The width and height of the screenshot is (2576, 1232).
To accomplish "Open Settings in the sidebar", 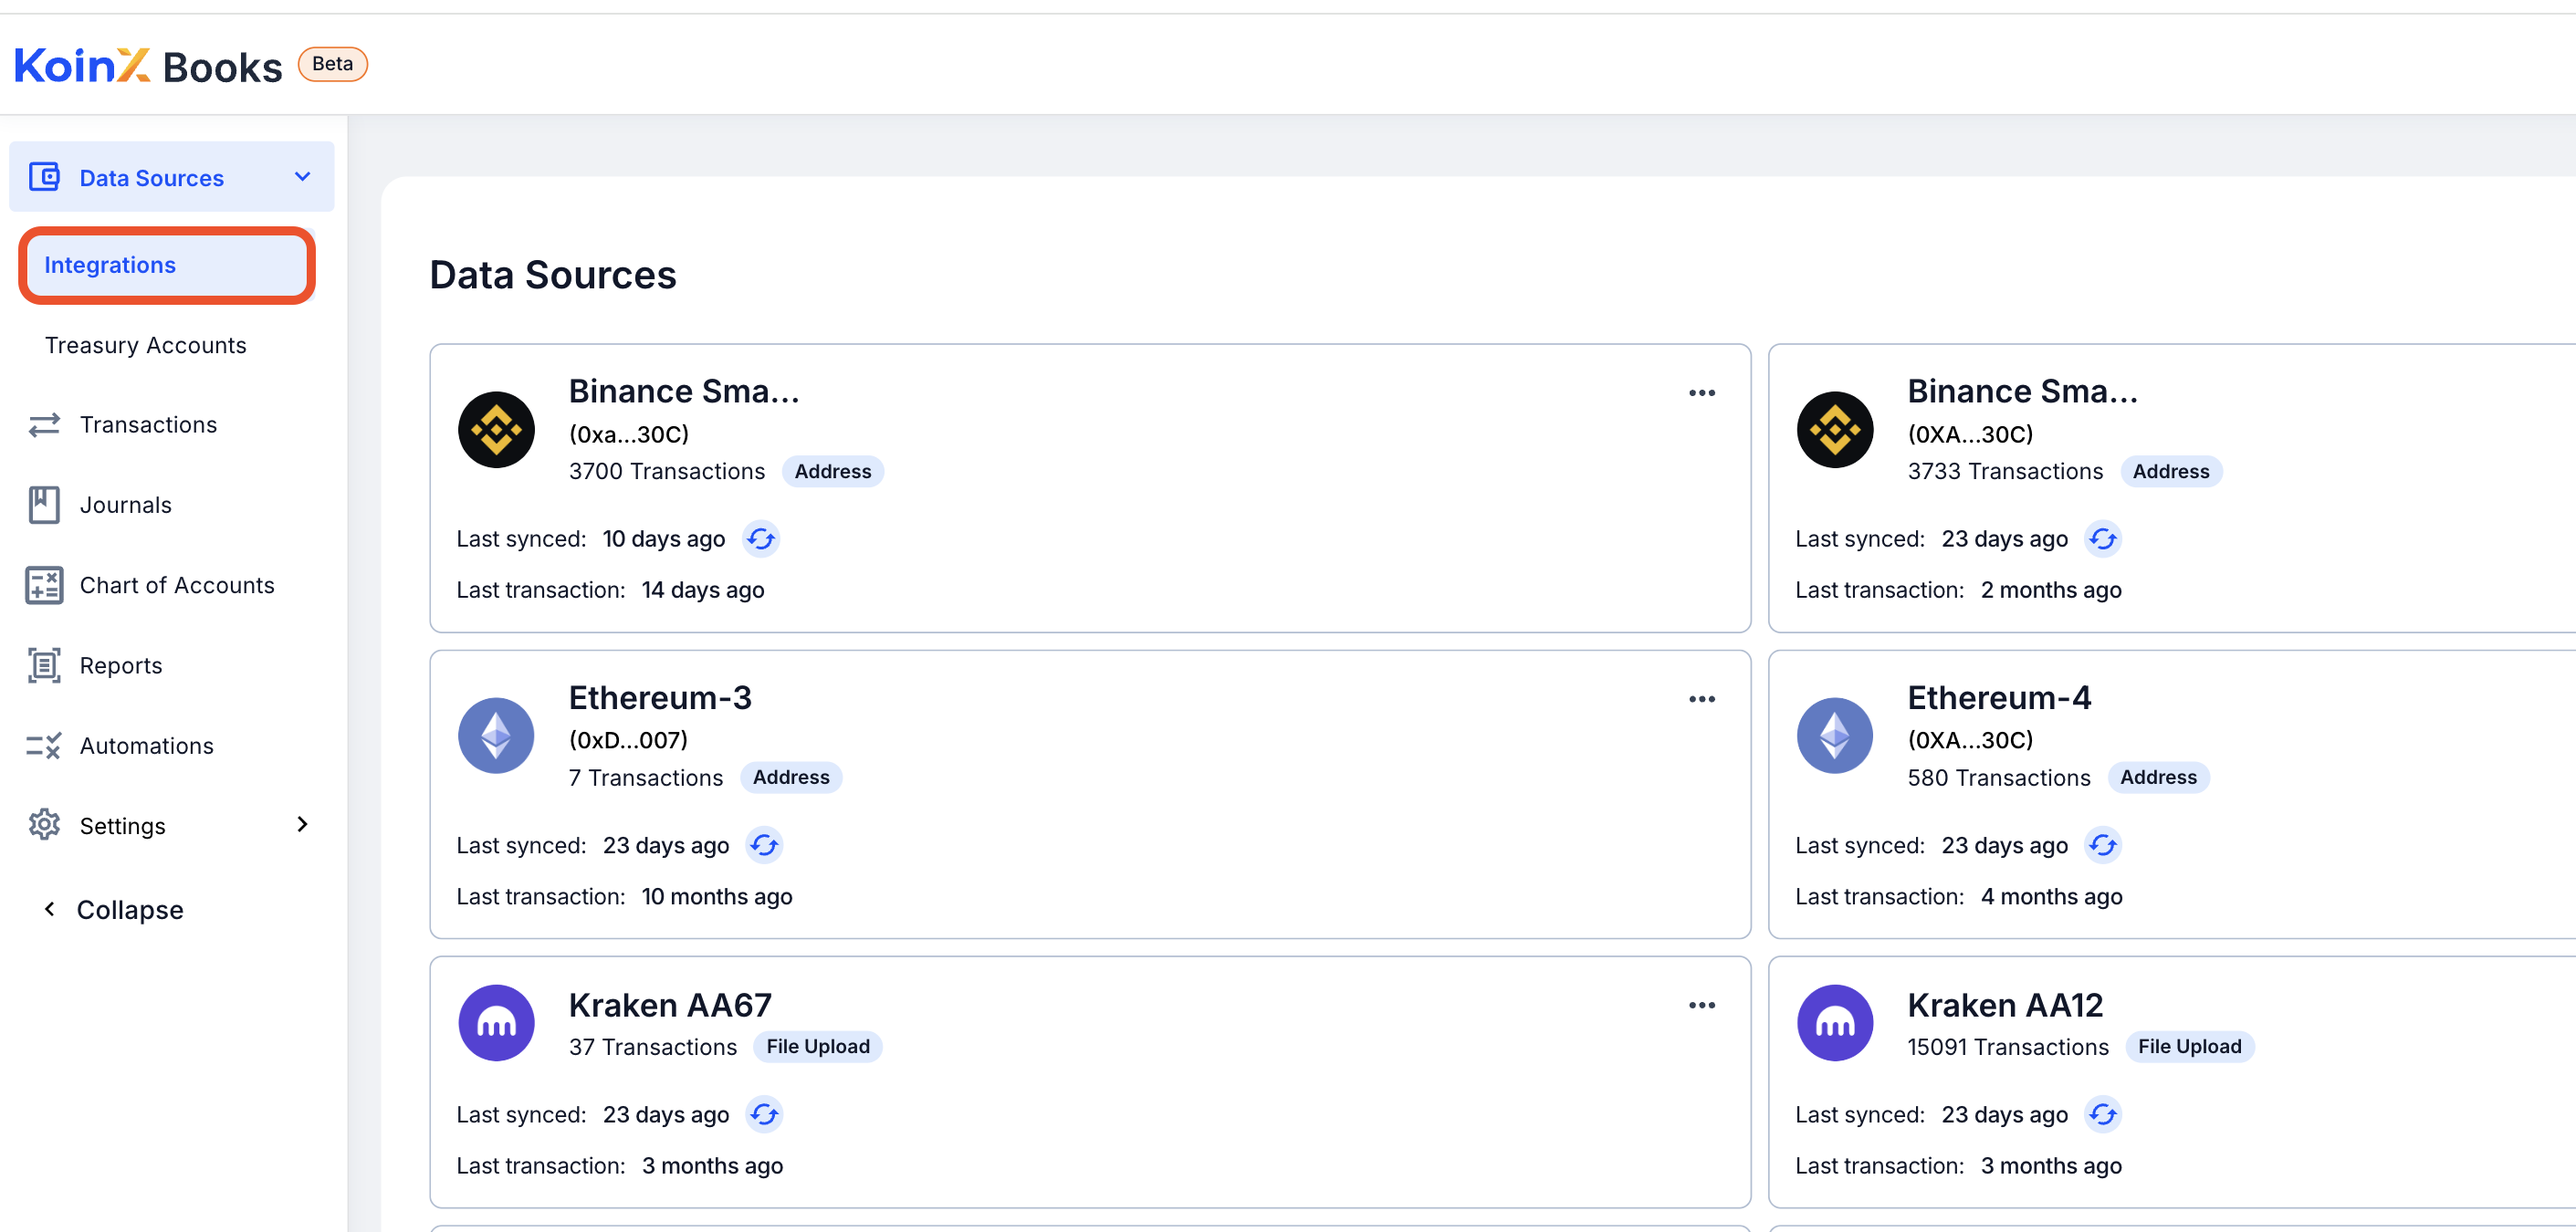I will (x=122, y=826).
